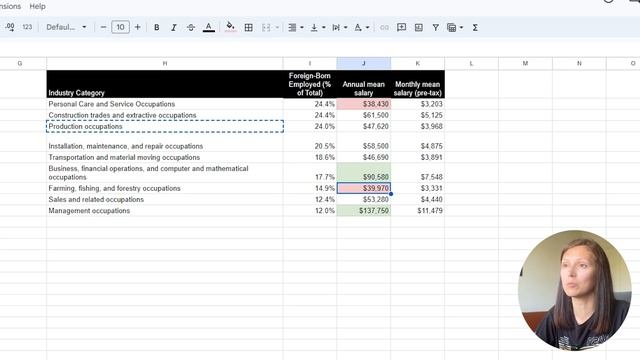Open the 123 number format menu
Screen dimensions: 640x360
[27, 27]
